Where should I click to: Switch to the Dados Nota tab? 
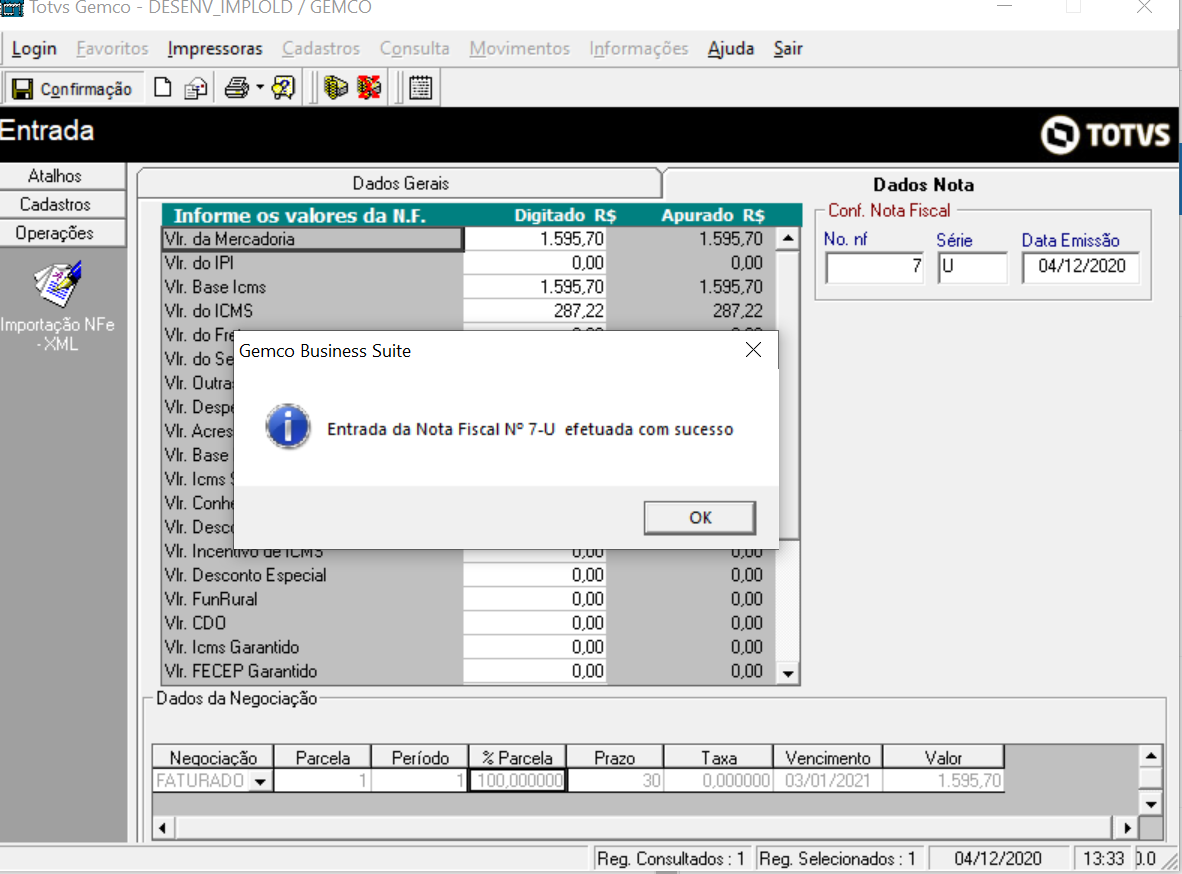coord(923,185)
